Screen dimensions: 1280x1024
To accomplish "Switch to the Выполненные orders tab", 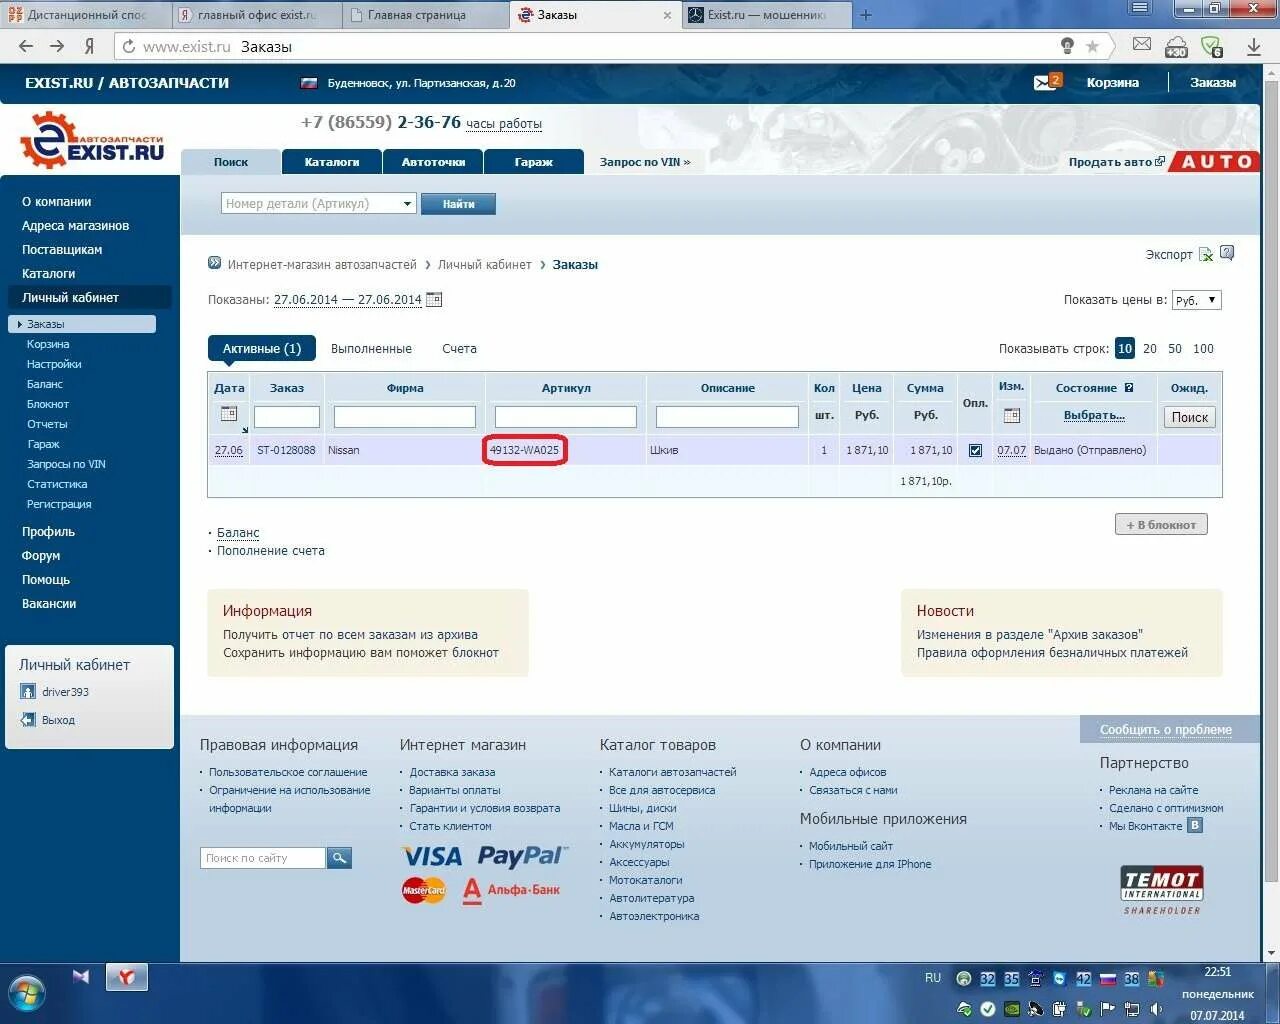I will 371,349.
